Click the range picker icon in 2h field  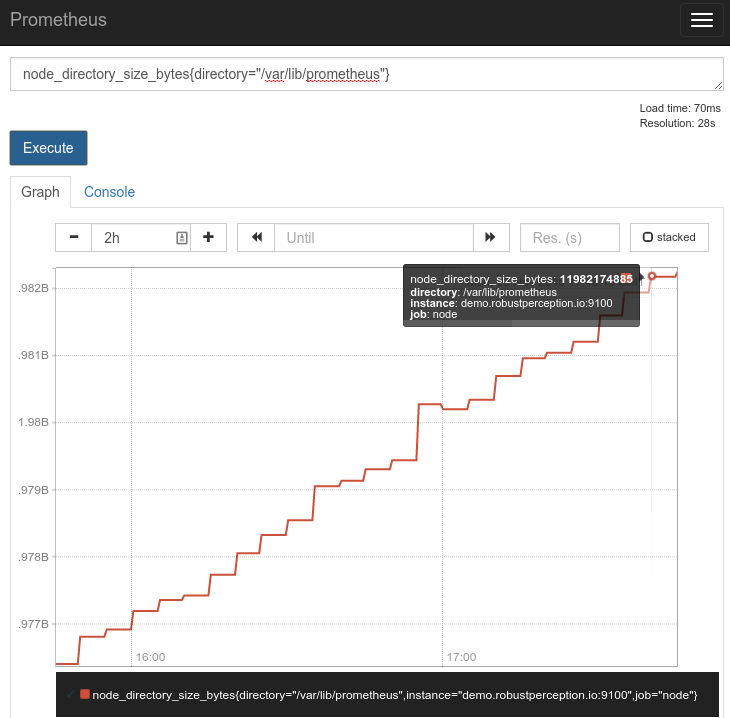click(x=182, y=238)
